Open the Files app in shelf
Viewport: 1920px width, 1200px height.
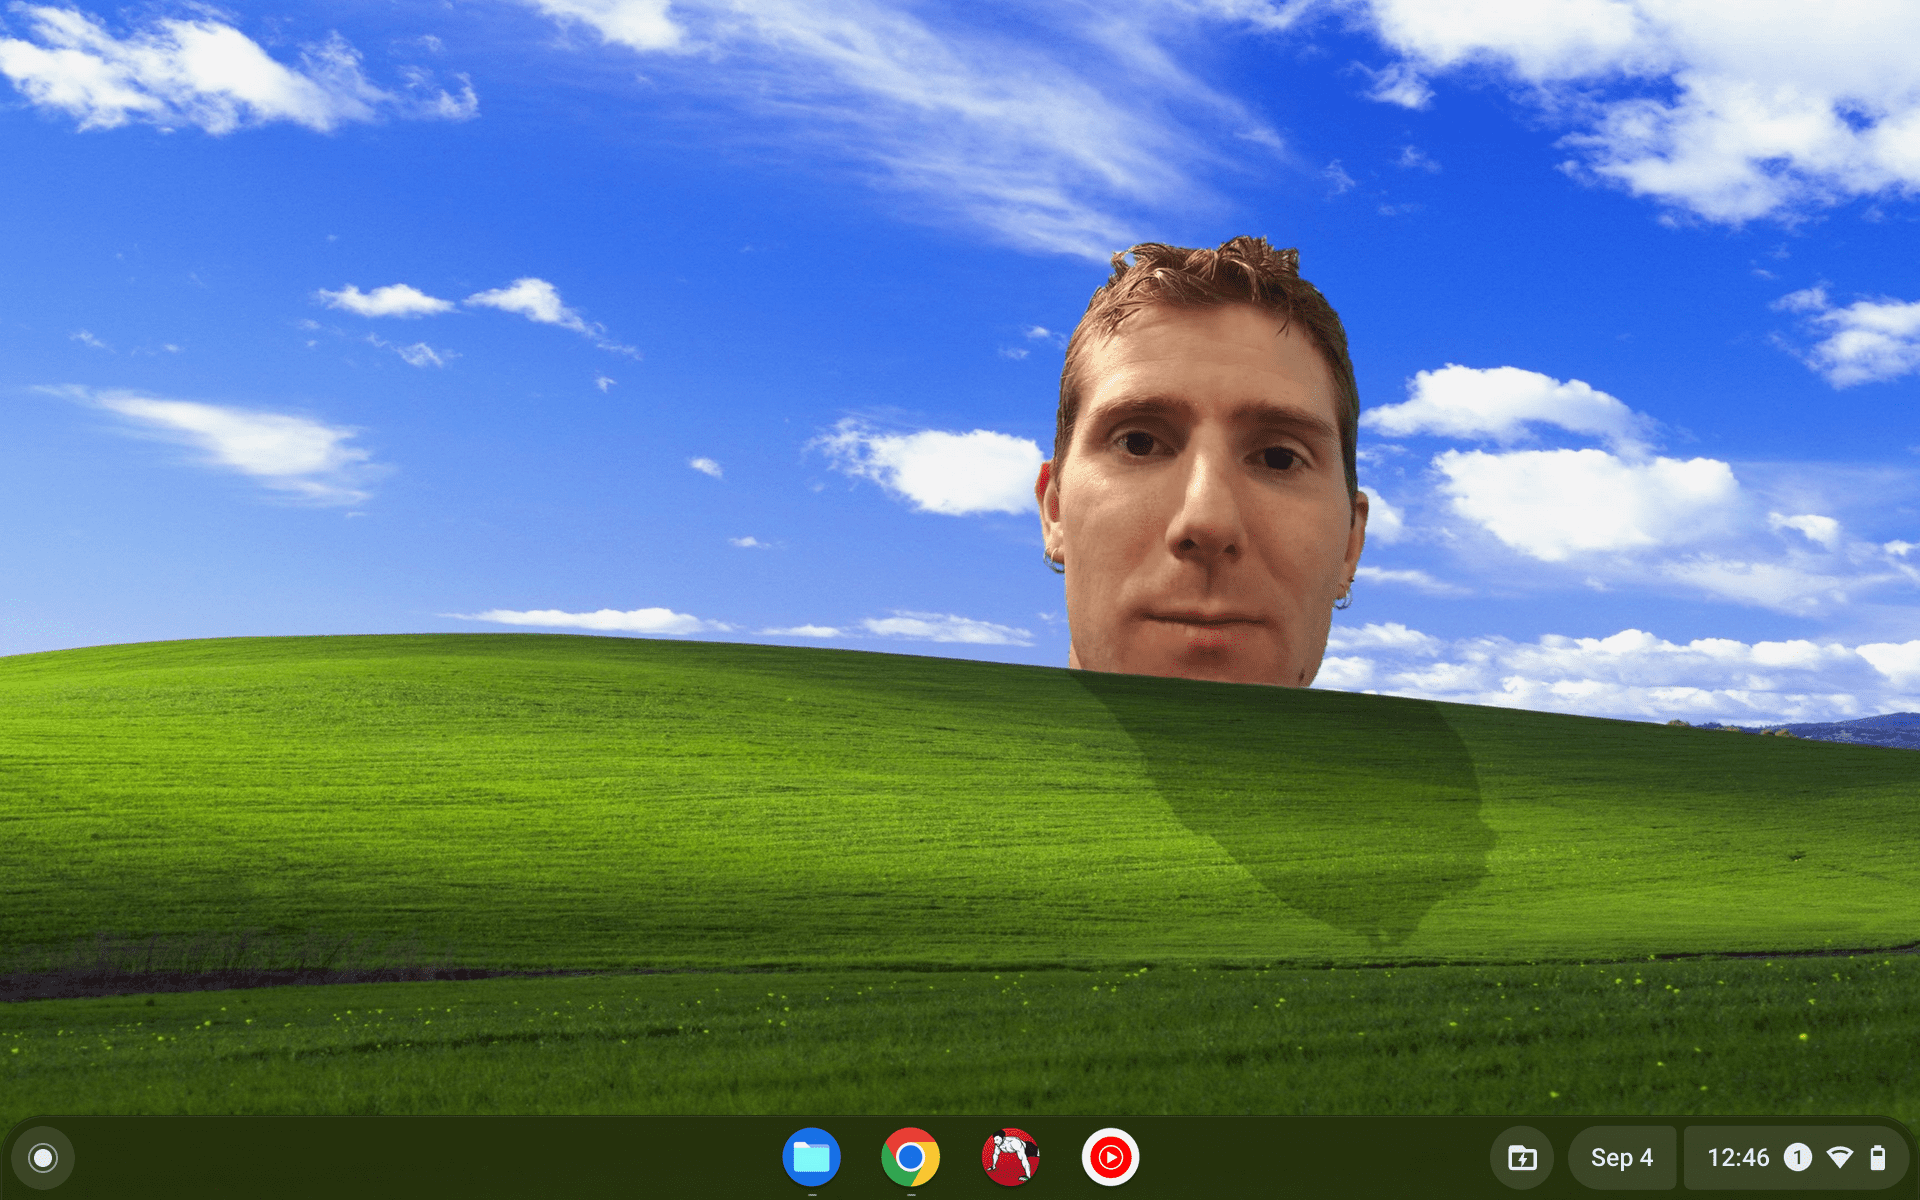click(811, 1157)
